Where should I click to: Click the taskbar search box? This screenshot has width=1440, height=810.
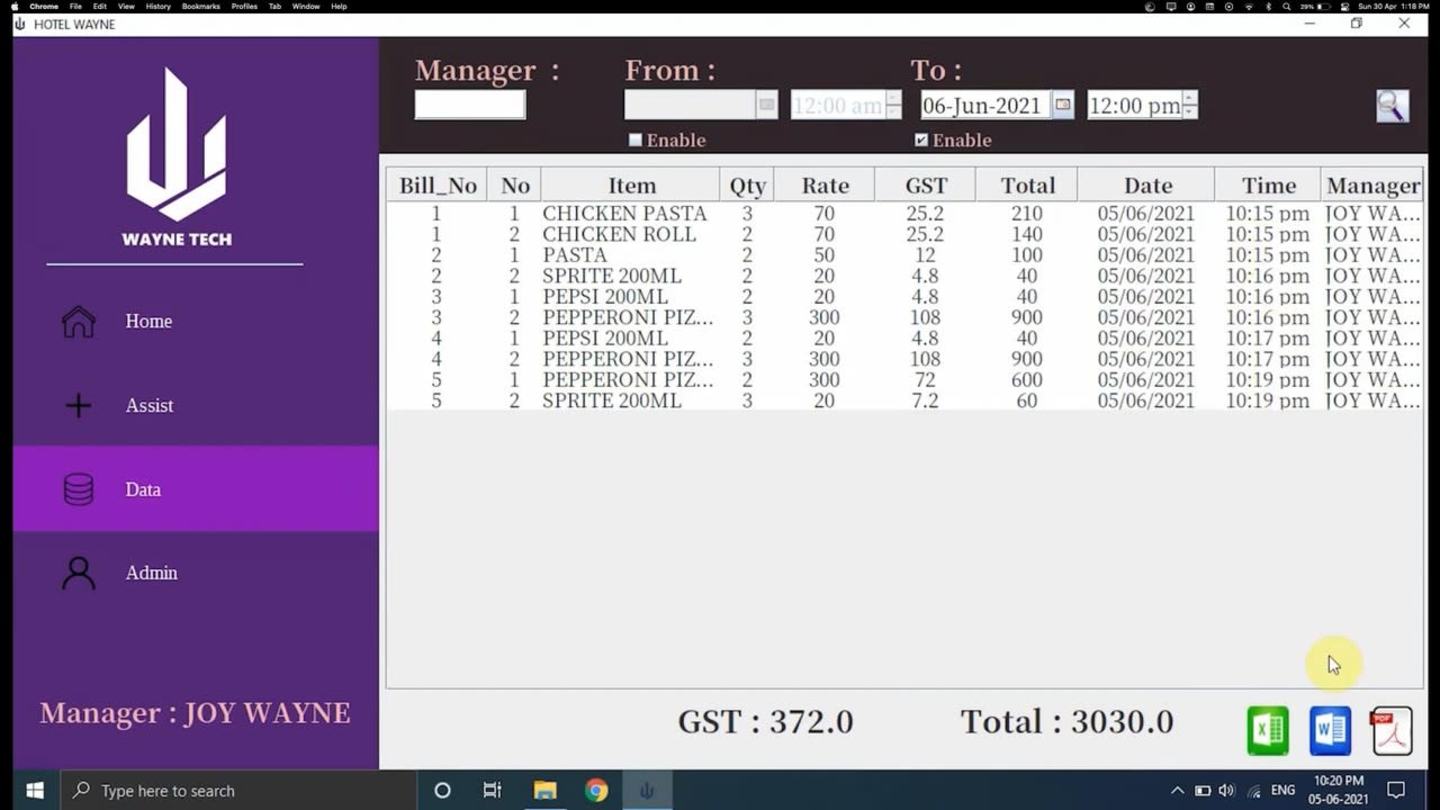238,790
